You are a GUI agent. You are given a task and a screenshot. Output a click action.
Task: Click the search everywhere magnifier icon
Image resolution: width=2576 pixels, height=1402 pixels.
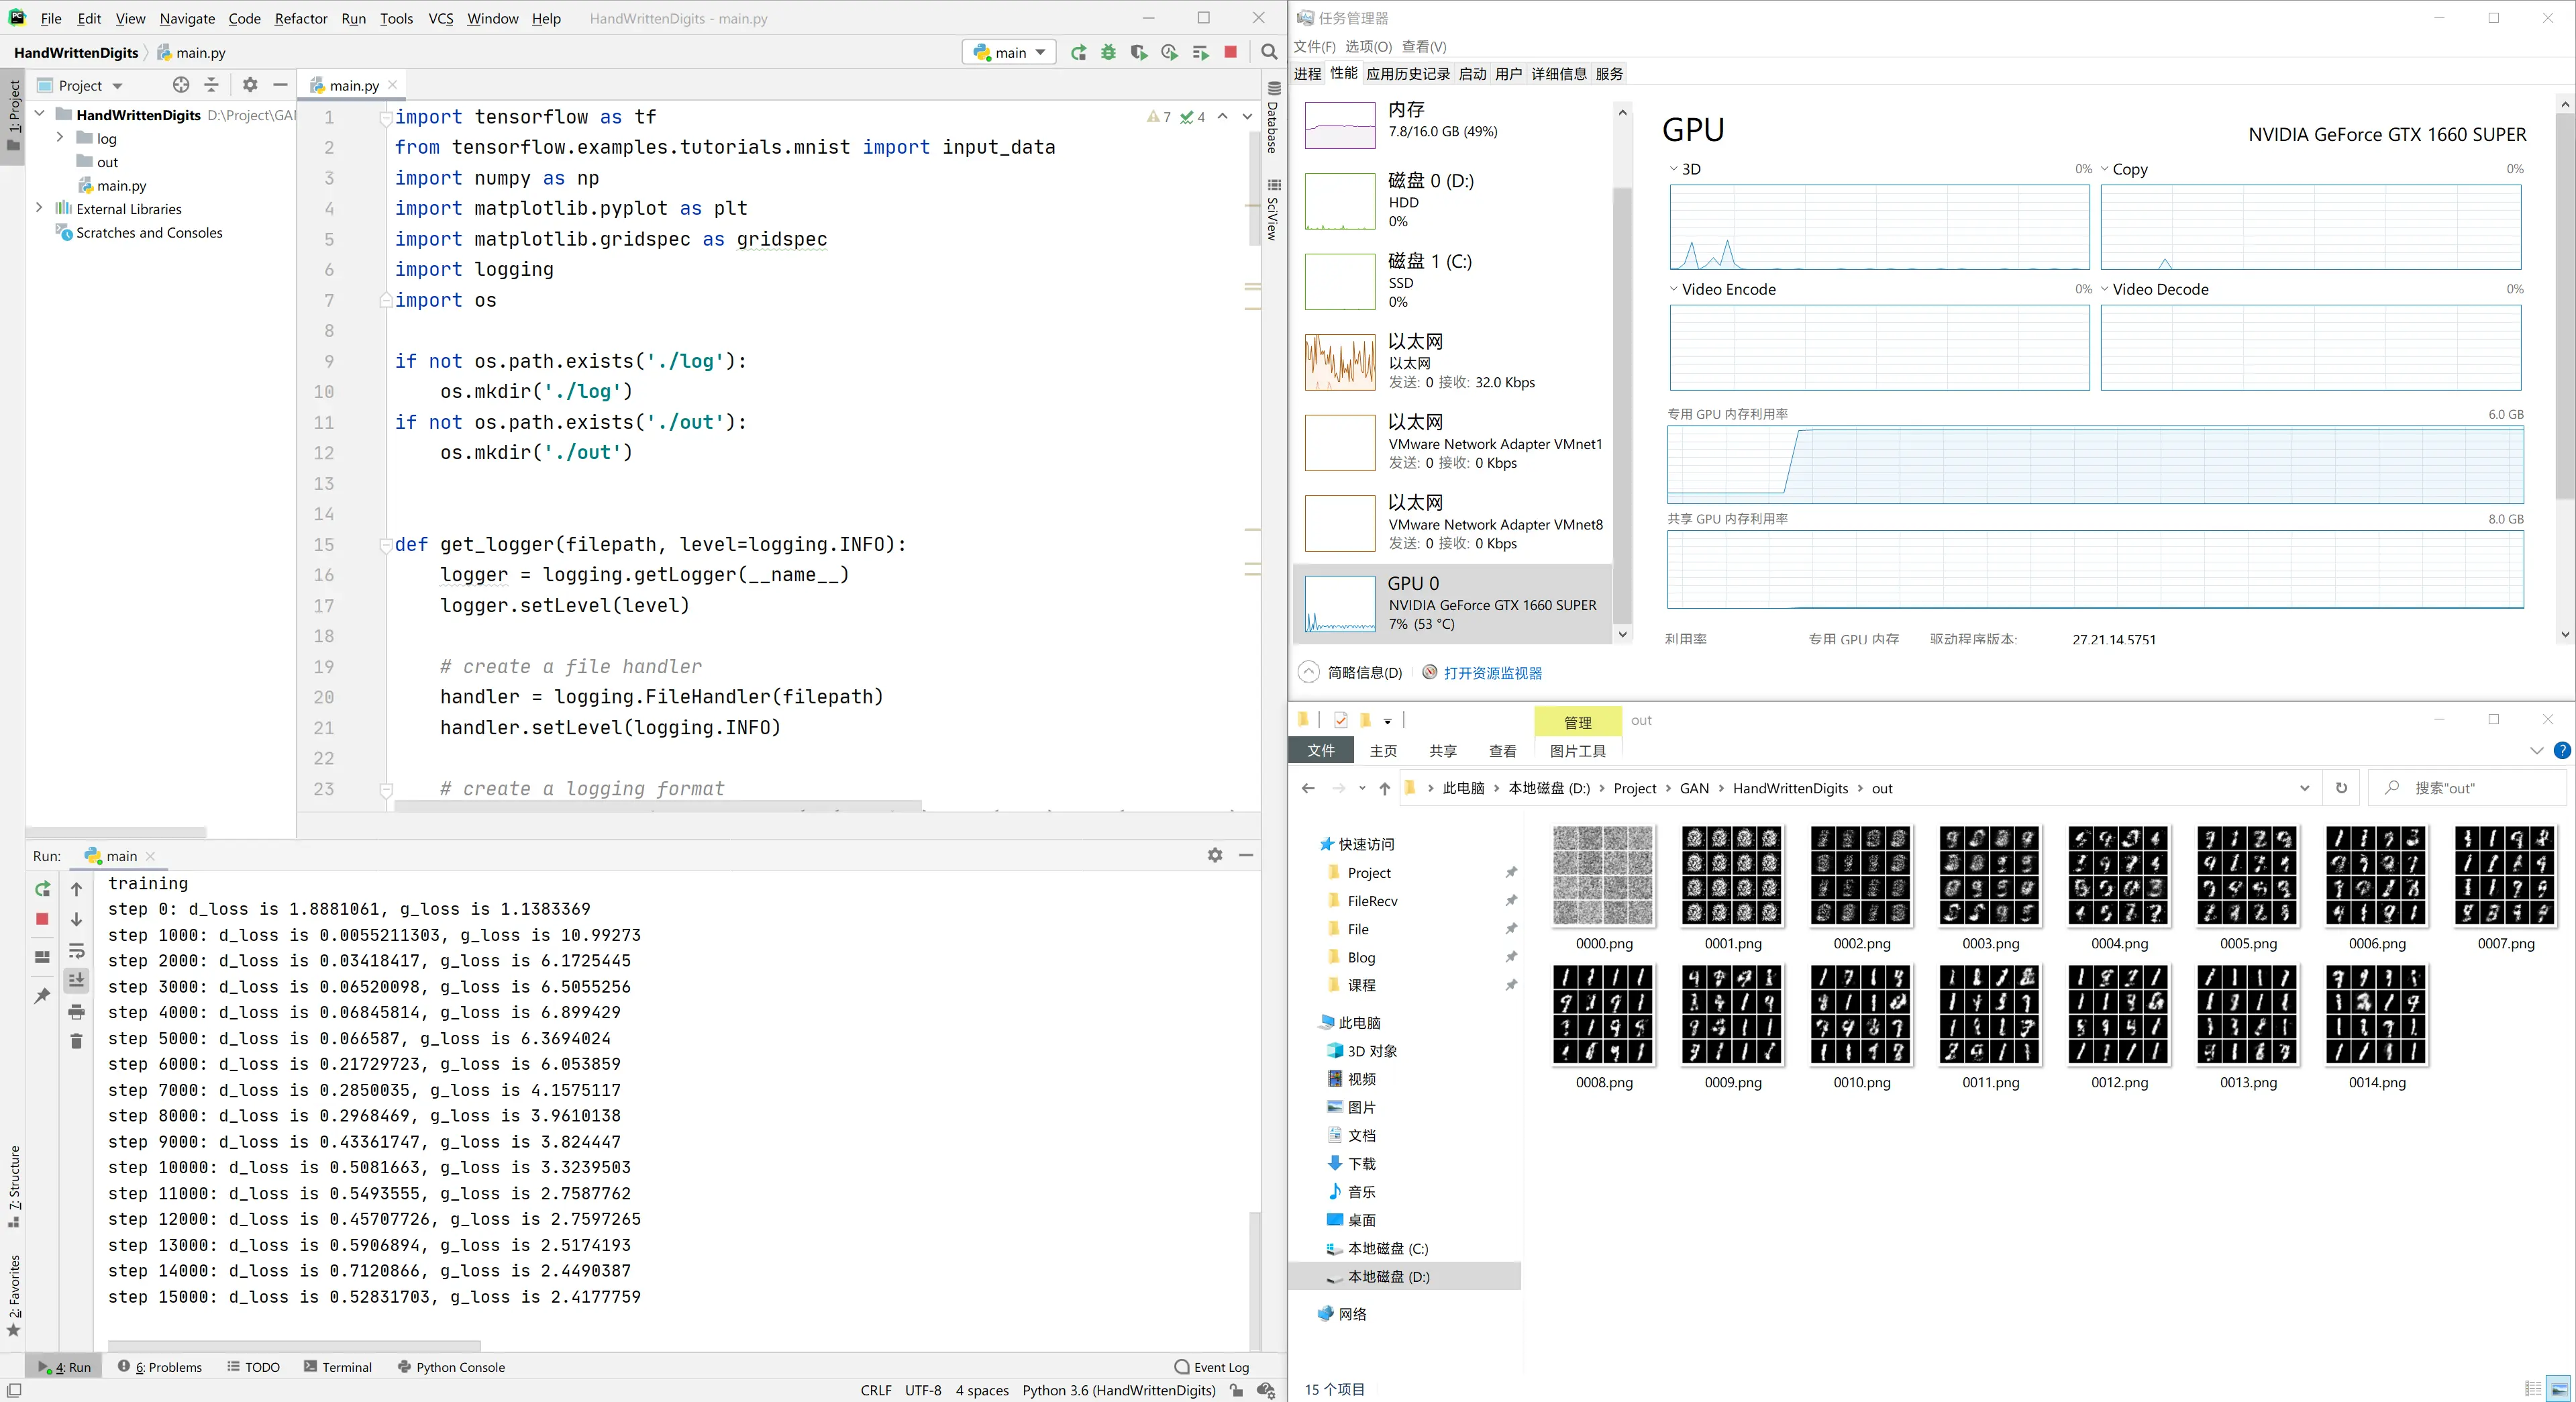(1269, 52)
